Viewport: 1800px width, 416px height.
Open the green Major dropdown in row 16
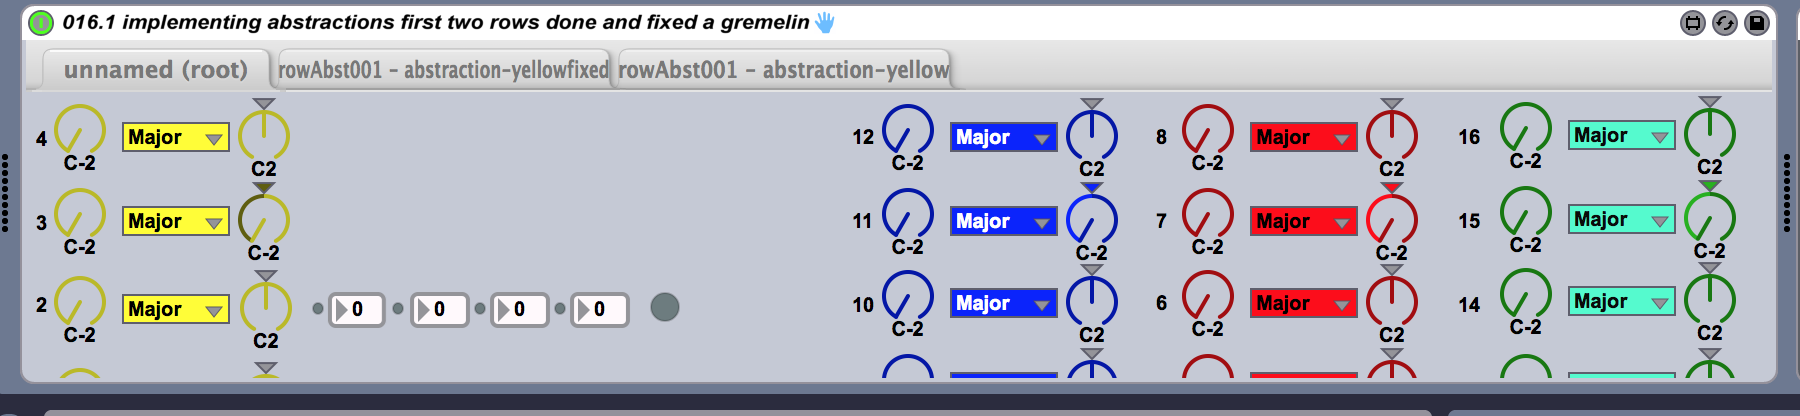click(x=1621, y=136)
